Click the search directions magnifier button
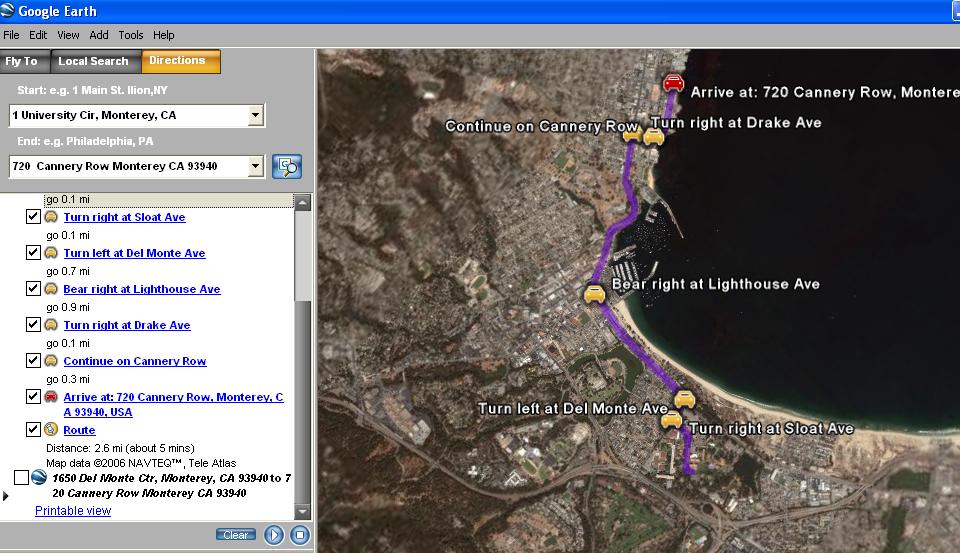The width and height of the screenshot is (960, 553). [x=286, y=166]
